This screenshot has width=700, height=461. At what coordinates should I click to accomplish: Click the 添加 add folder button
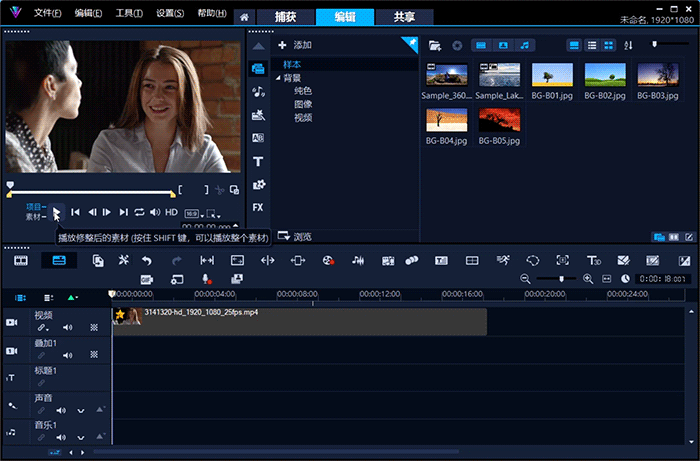295,45
